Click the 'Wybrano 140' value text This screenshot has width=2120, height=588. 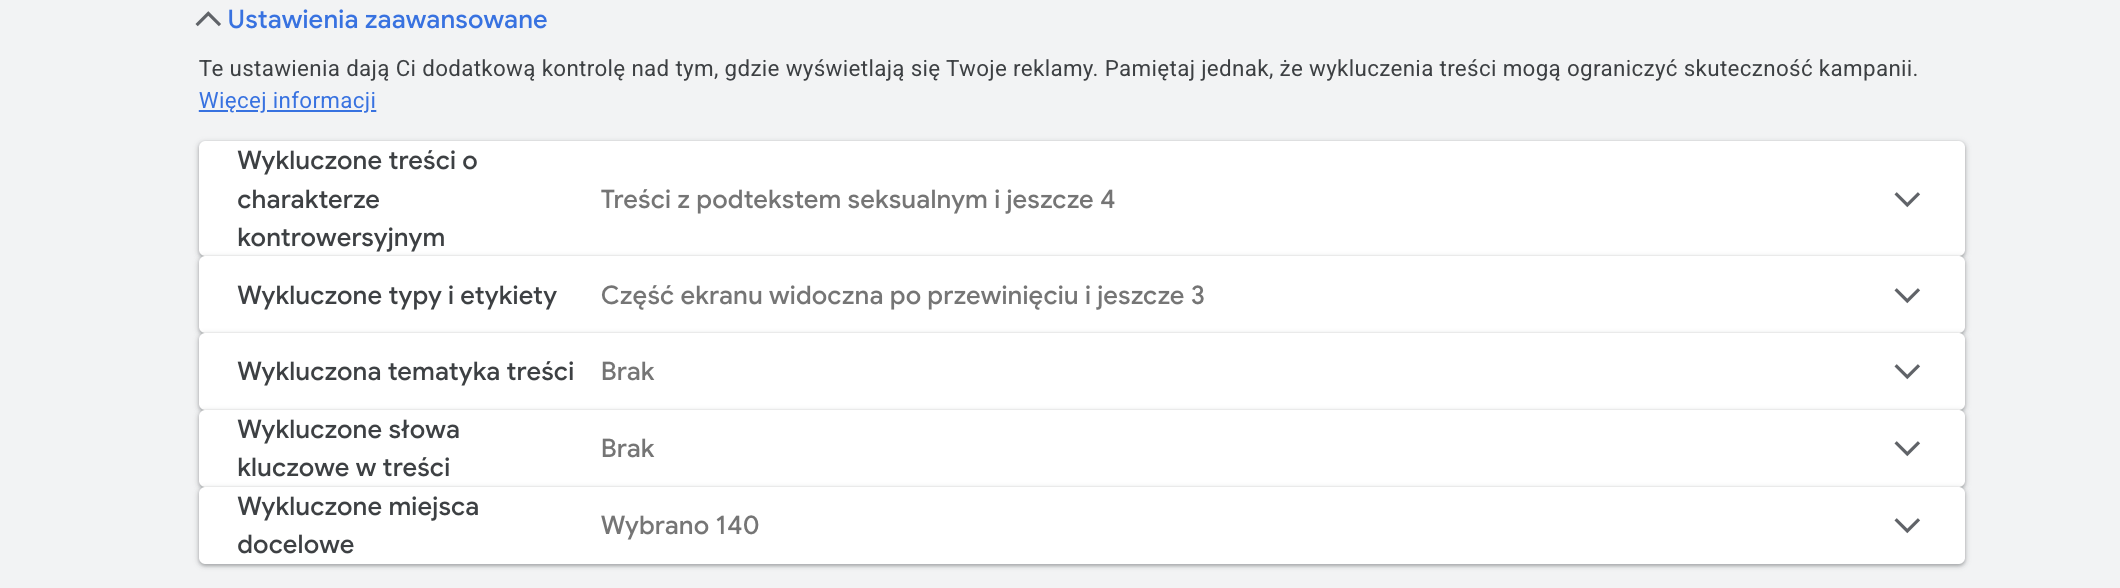click(679, 526)
